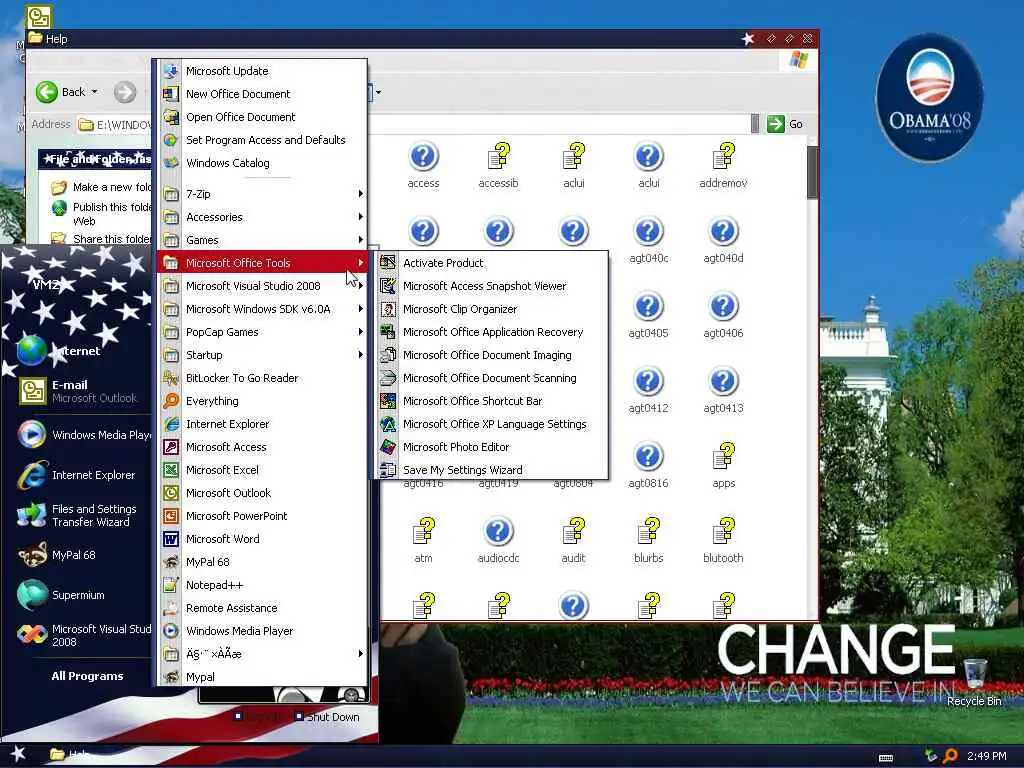Click the Microsoft Word icon

pos(171,539)
